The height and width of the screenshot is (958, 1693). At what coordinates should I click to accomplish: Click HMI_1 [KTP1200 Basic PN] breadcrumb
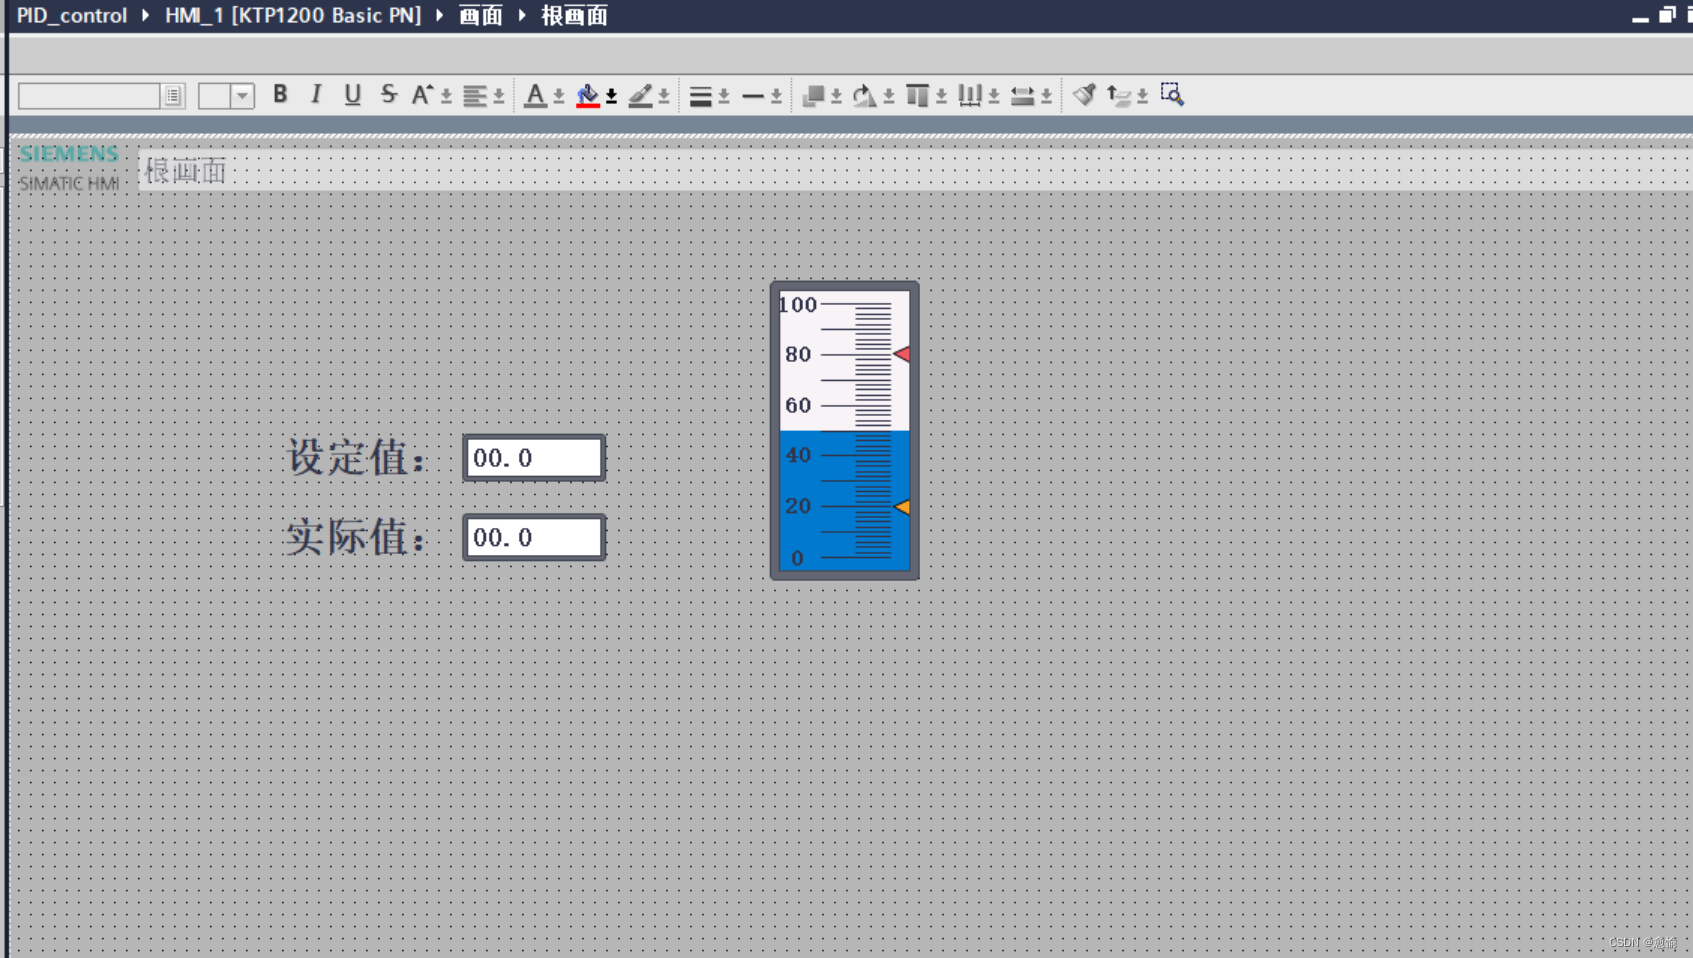(293, 16)
